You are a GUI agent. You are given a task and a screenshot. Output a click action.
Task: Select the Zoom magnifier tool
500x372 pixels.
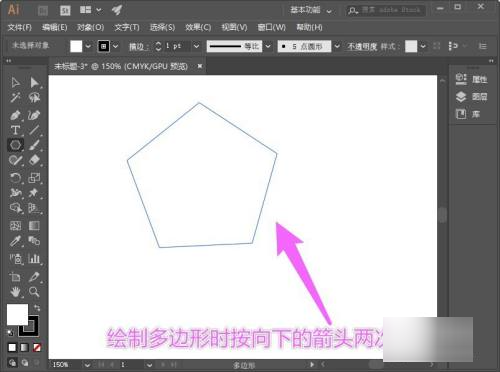point(34,292)
